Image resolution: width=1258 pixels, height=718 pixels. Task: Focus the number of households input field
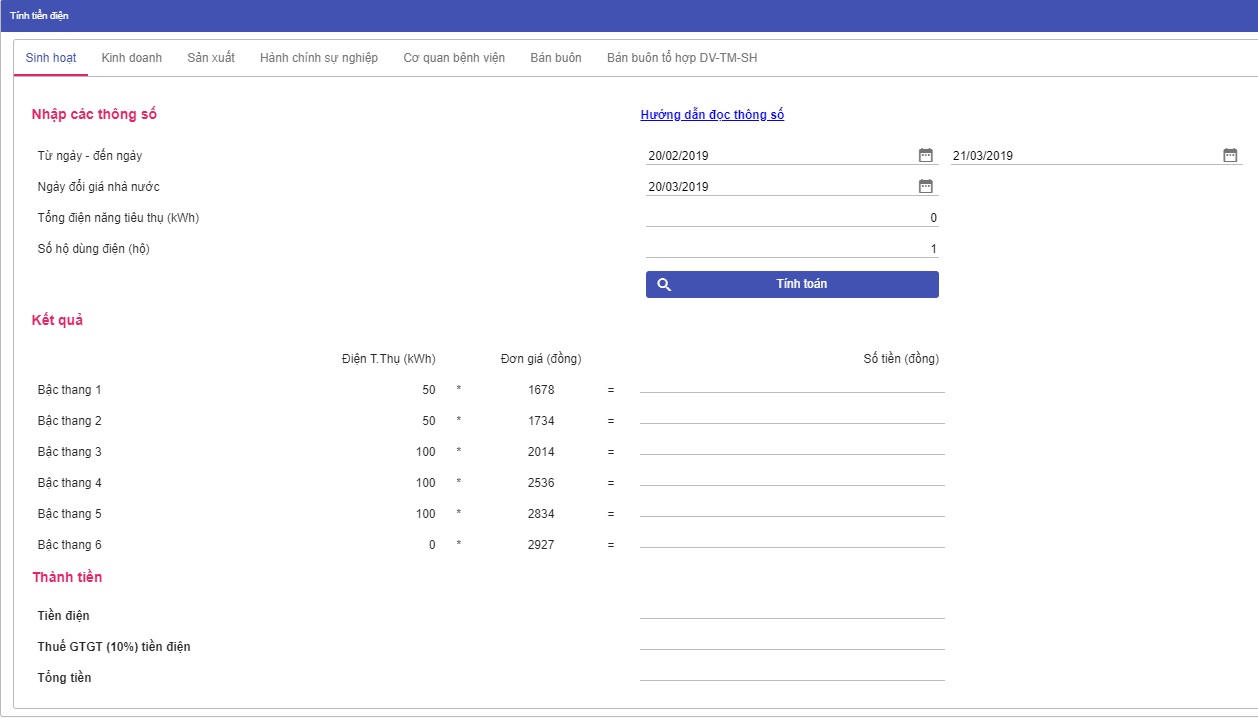point(792,248)
